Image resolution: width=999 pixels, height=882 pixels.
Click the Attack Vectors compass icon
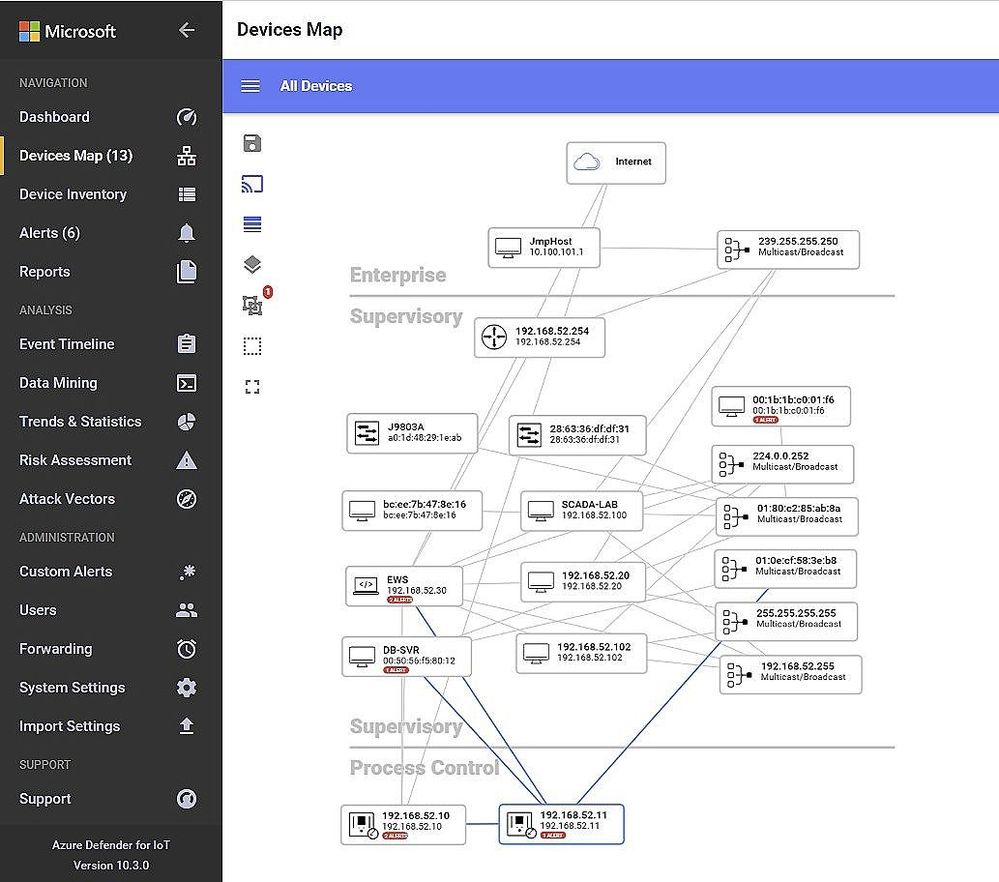coord(187,499)
